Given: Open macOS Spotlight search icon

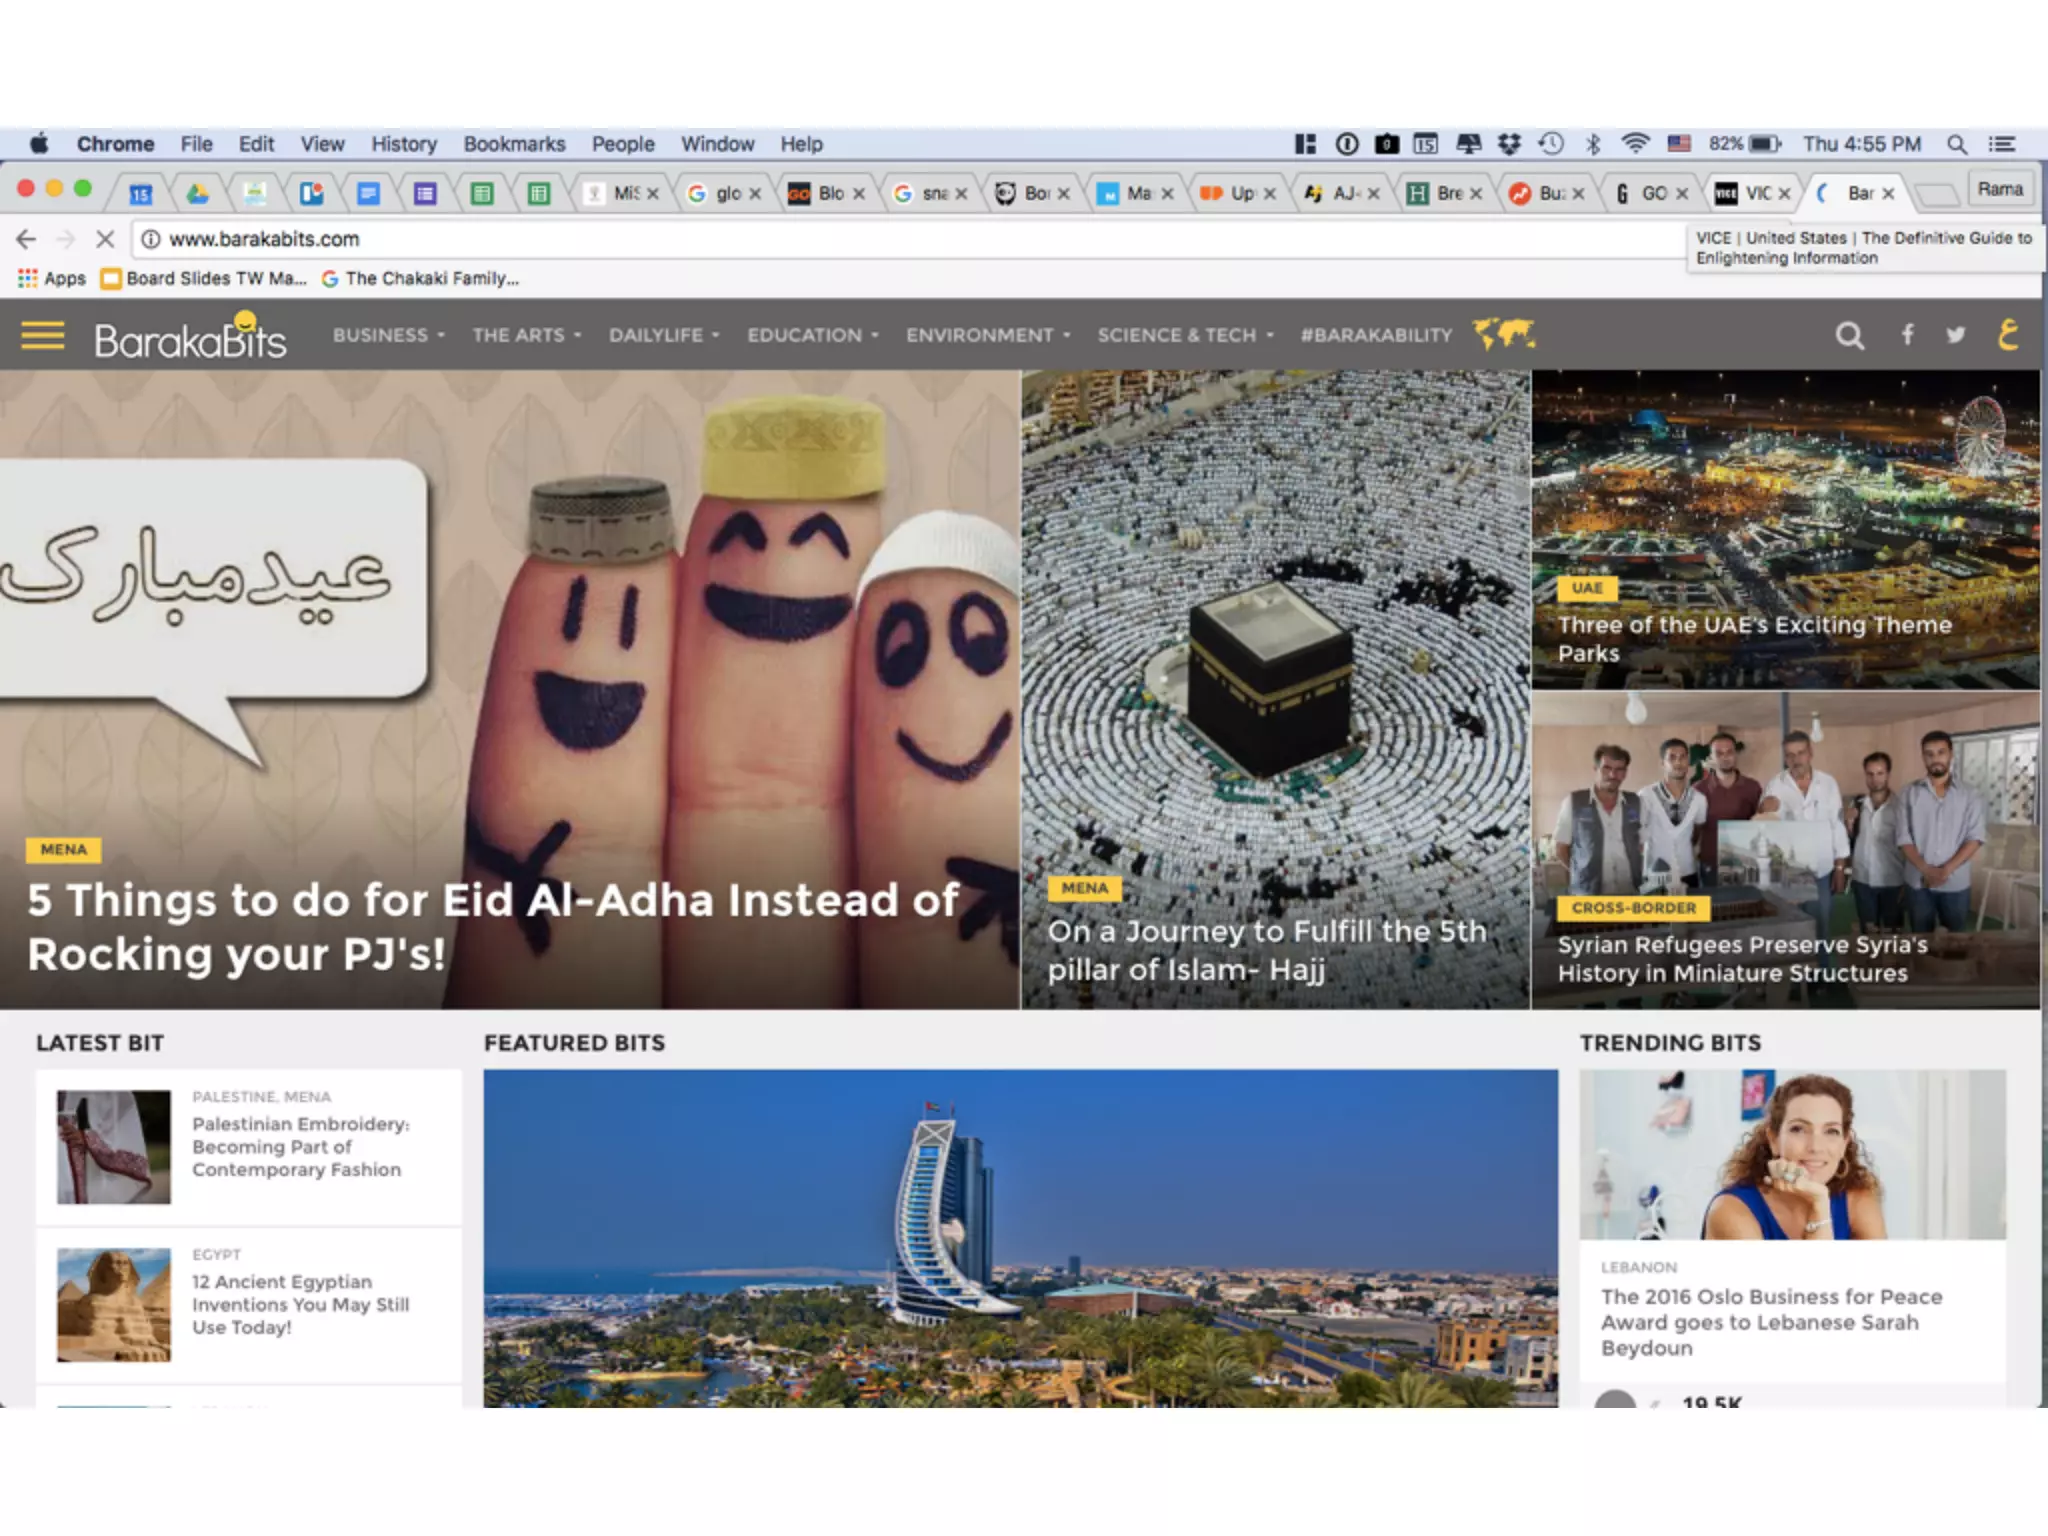Looking at the screenshot, I should coord(1957,144).
